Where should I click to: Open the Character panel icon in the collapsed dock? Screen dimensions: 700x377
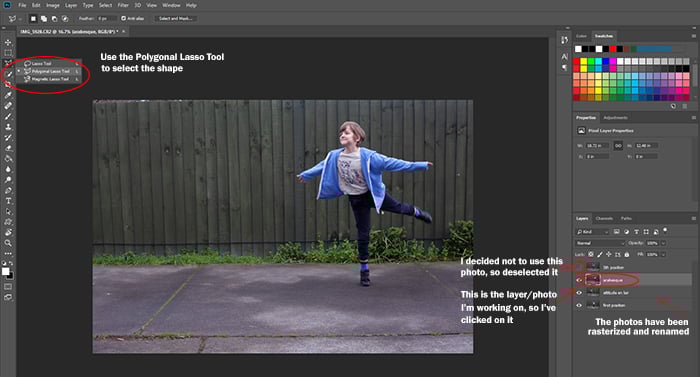[x=564, y=57]
